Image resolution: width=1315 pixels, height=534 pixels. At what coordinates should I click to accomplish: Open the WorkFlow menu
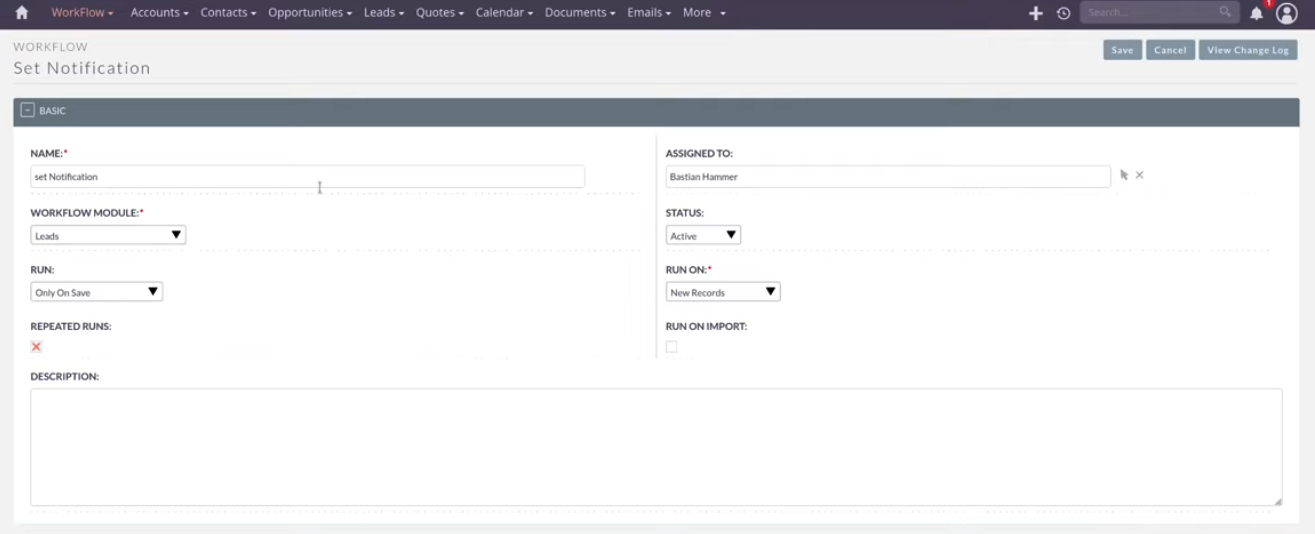click(x=82, y=13)
